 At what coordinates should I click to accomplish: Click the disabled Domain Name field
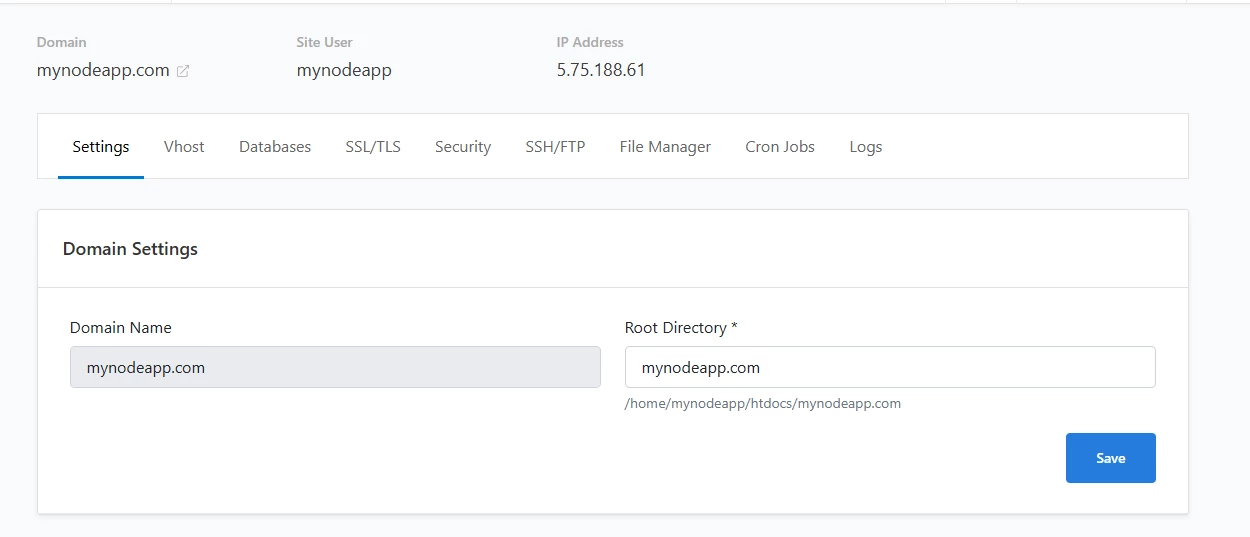coord(335,367)
